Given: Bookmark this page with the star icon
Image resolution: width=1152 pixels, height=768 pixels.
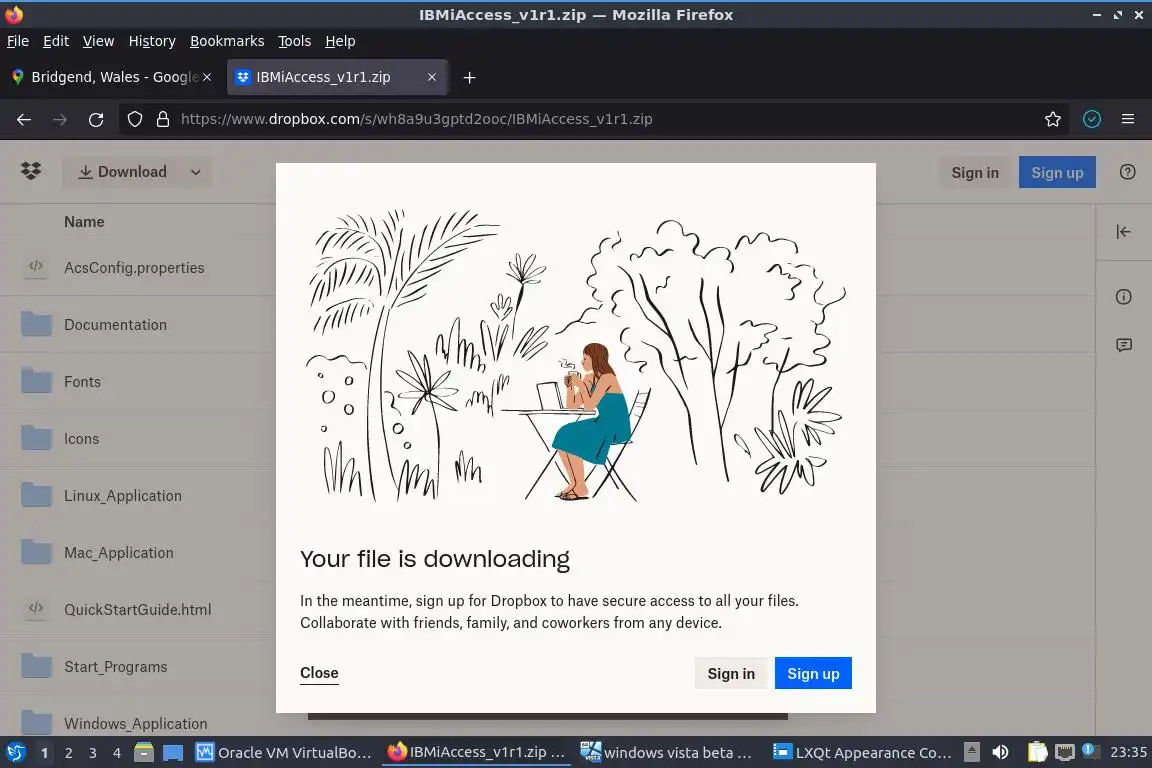Looking at the screenshot, I should (x=1052, y=119).
